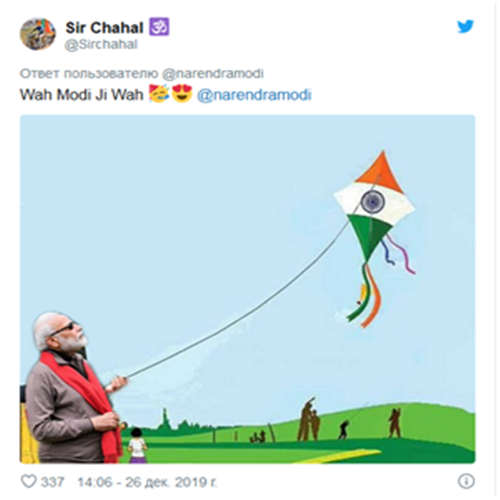Click the heart-eyes emoji in tweet

tap(182, 93)
